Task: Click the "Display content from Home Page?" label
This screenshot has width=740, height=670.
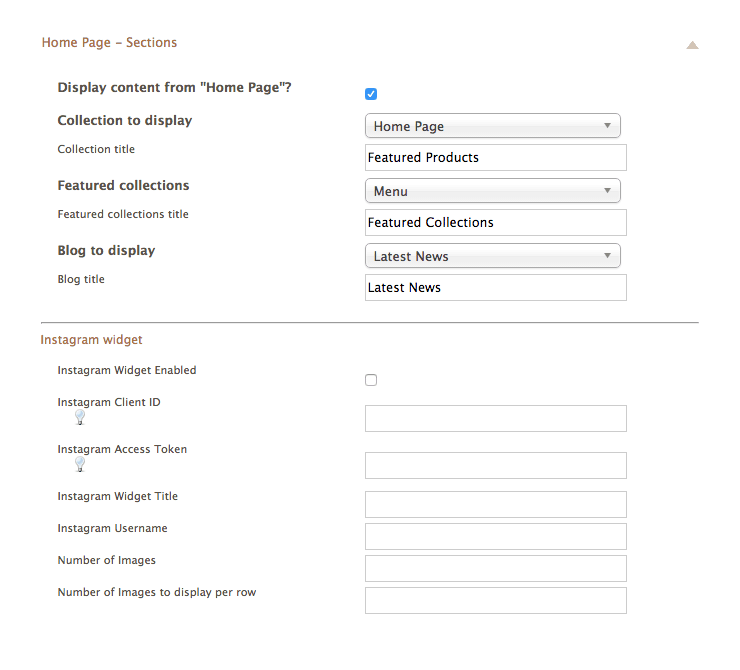Action: (174, 88)
